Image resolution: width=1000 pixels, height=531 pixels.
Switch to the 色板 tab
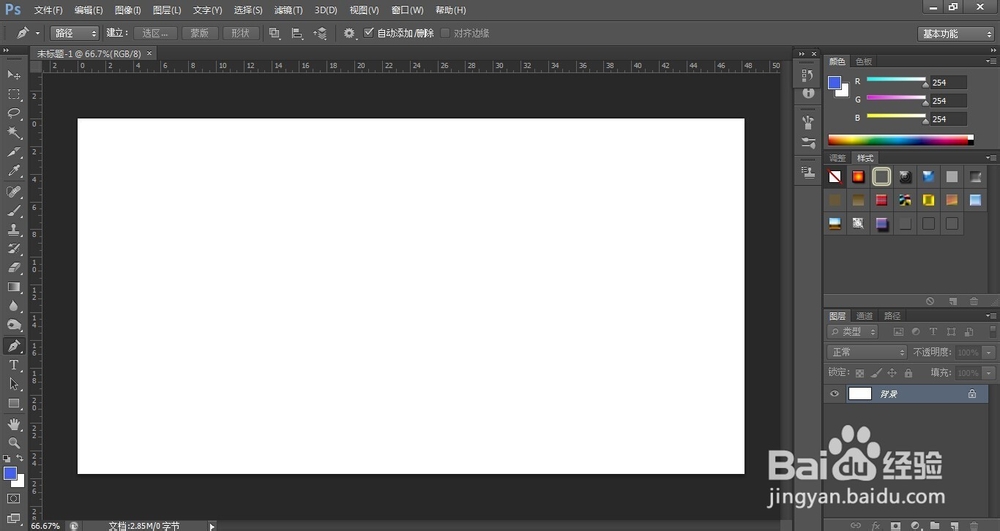[864, 61]
